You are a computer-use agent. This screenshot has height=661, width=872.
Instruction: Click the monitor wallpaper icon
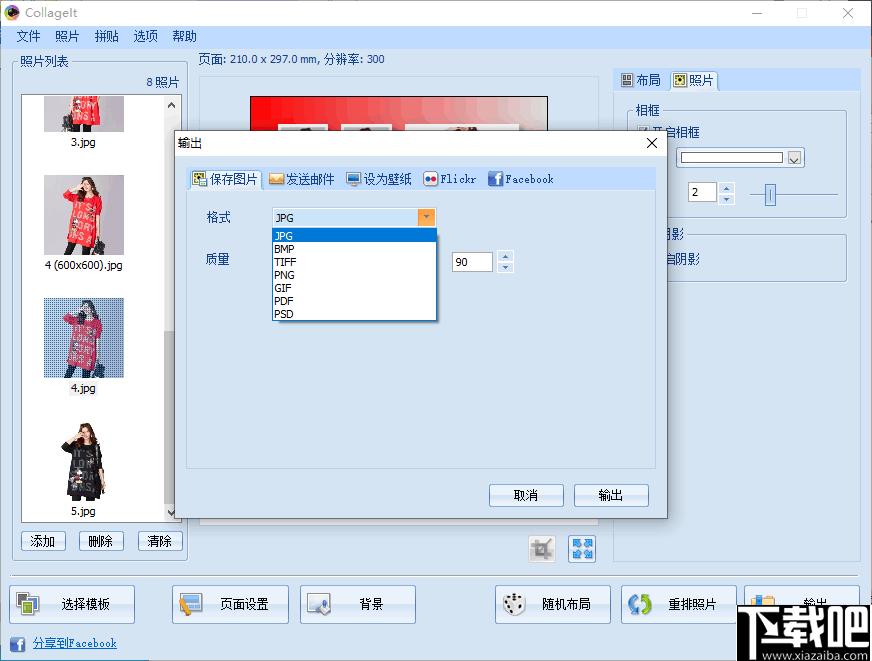point(353,179)
